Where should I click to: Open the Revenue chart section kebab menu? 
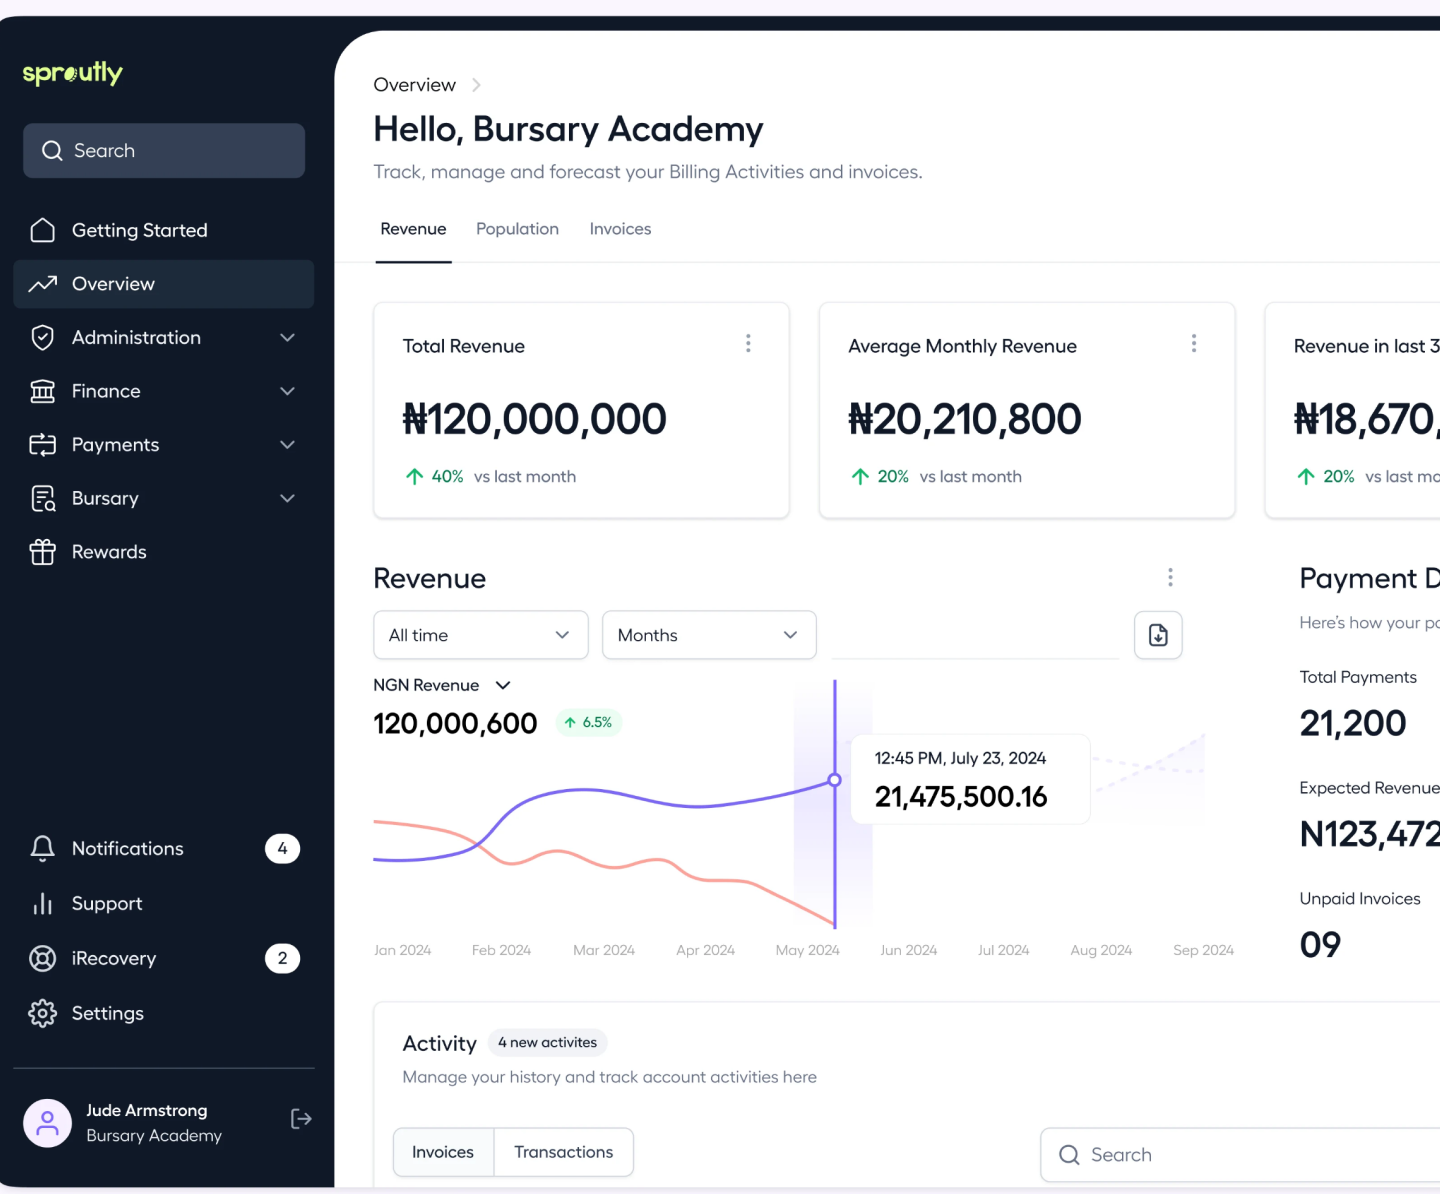click(x=1170, y=577)
